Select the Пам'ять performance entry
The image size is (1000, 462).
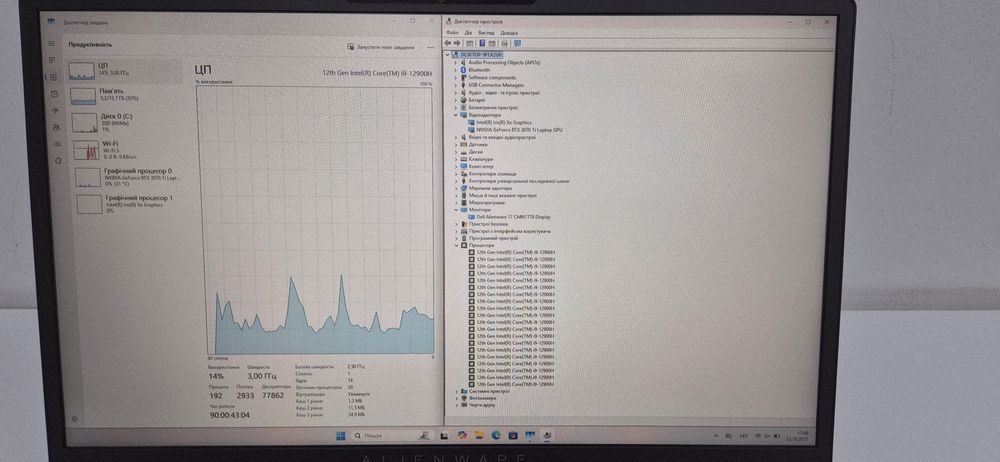pyautogui.click(x=126, y=95)
